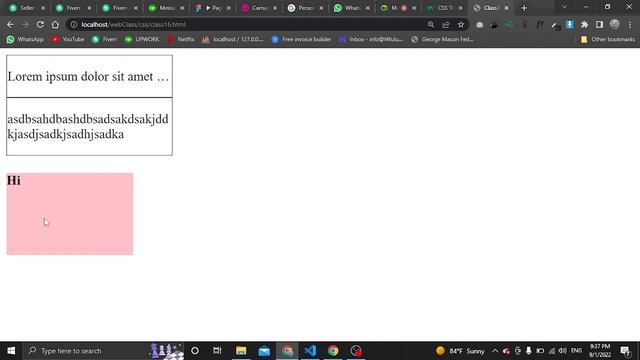This screenshot has width=640, height=360.
Task: Close the Seller tab
Action: tap(43, 8)
